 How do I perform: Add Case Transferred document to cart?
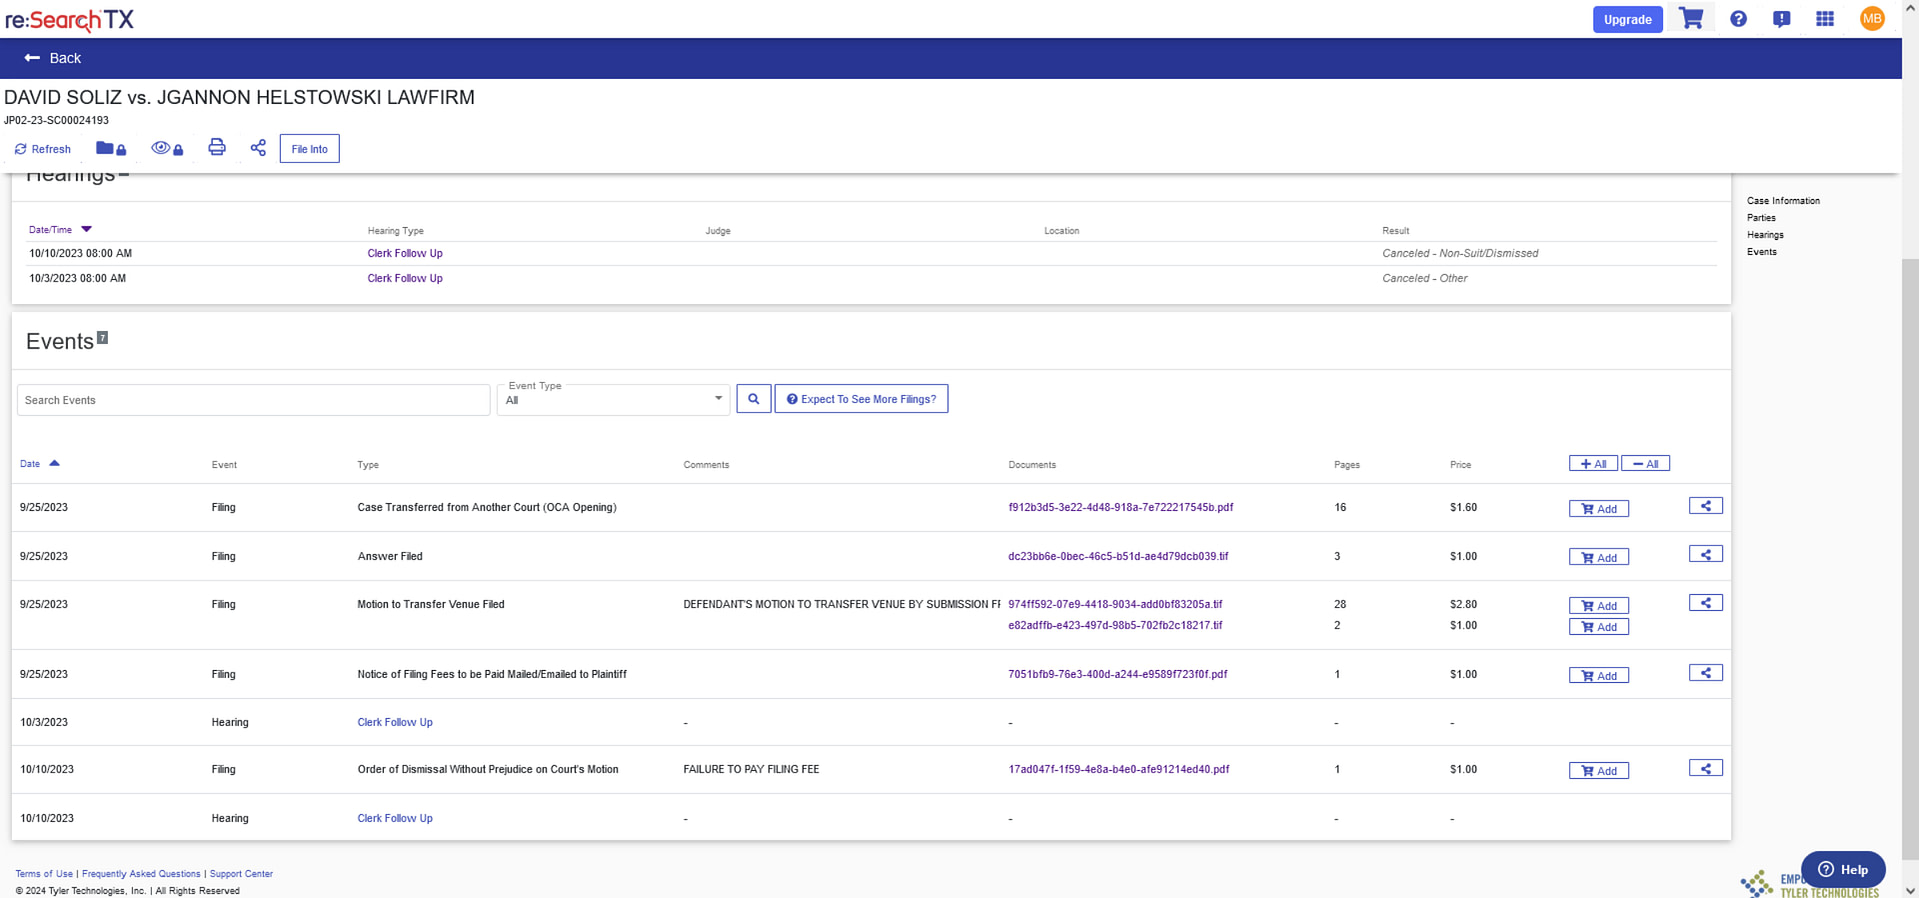click(1598, 509)
